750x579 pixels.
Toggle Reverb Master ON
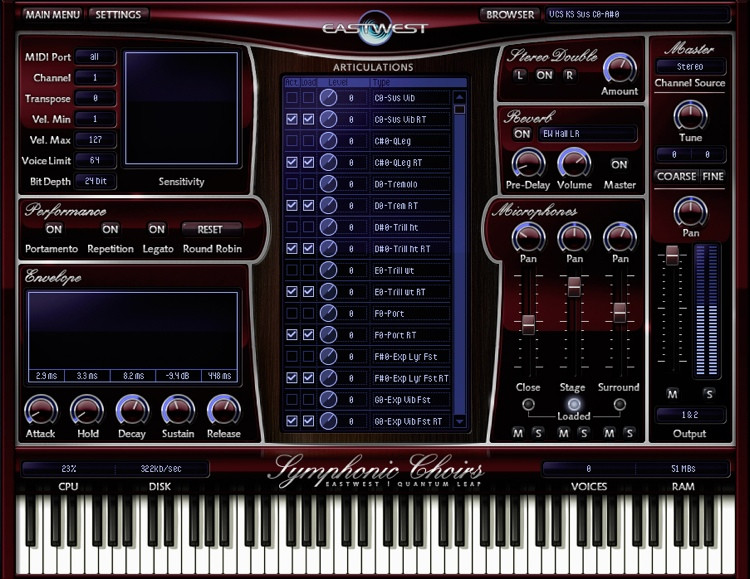pos(619,165)
